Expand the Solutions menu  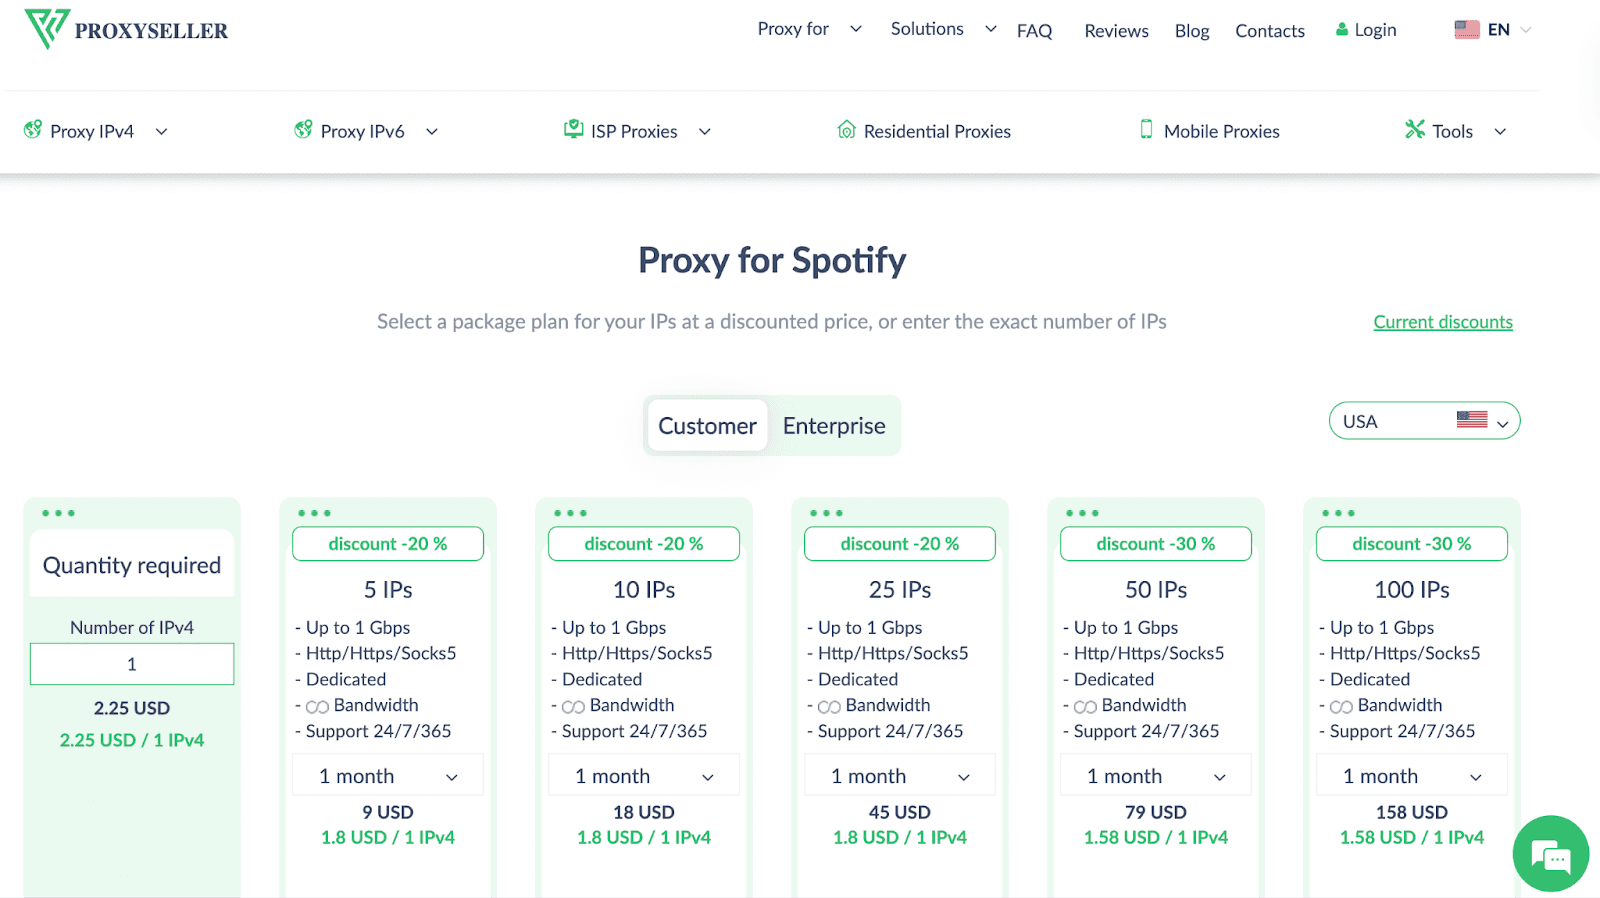(x=943, y=29)
